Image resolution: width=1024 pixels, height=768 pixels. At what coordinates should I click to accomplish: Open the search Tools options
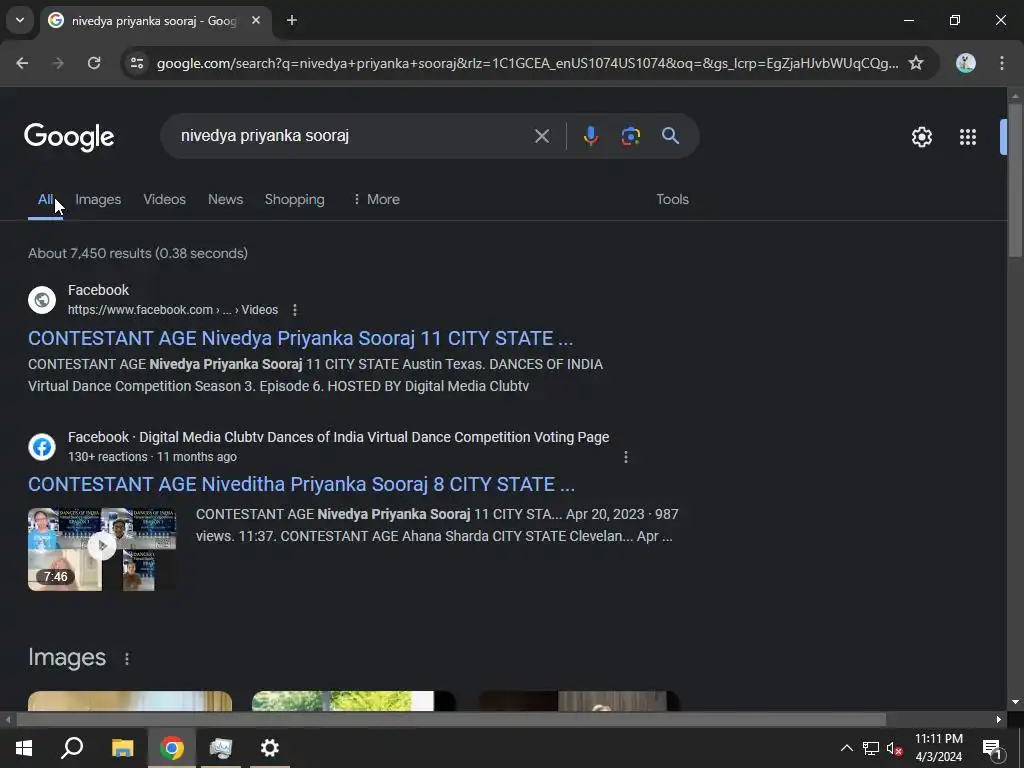coord(673,199)
